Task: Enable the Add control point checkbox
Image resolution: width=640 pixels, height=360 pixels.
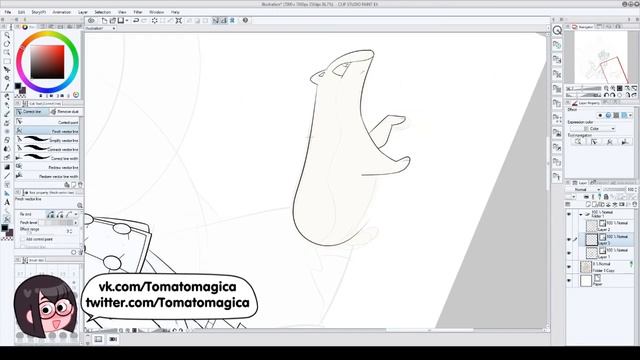Action: point(22,239)
